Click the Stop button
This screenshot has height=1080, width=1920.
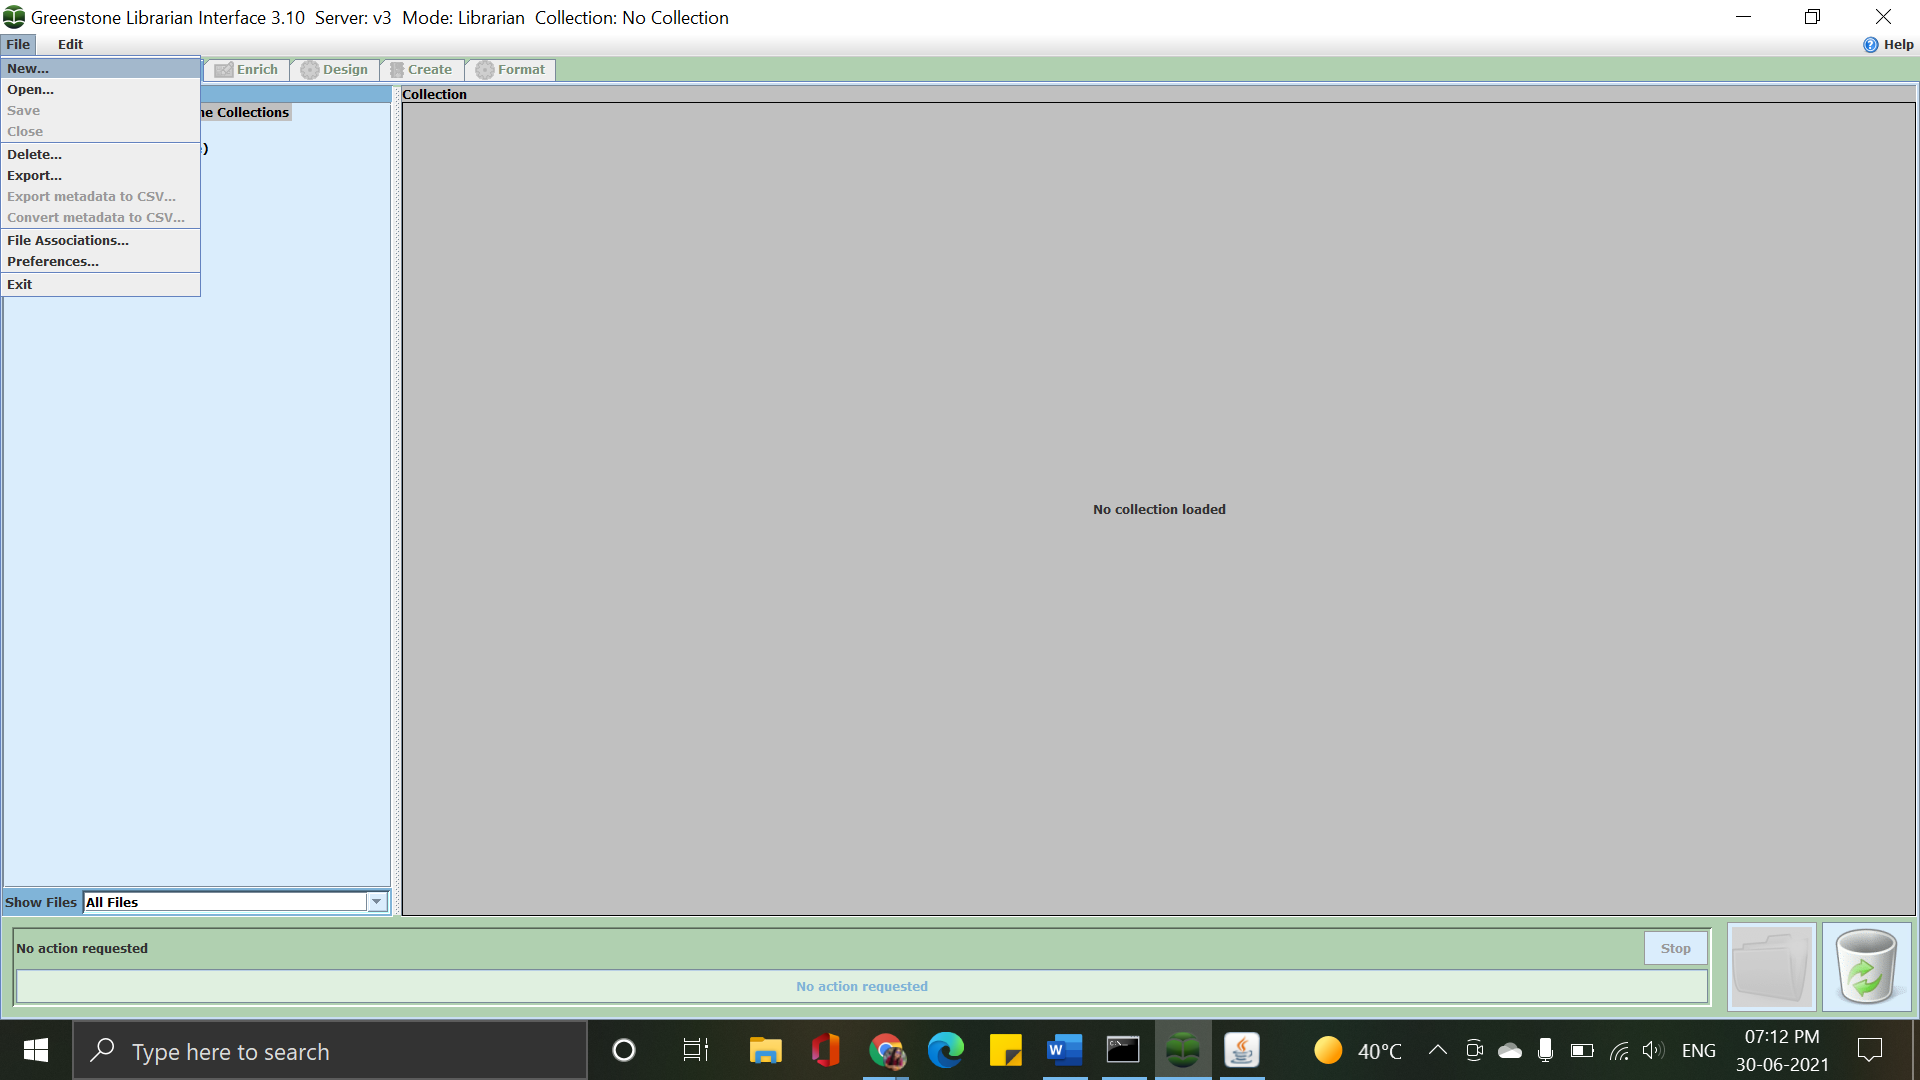click(1676, 948)
